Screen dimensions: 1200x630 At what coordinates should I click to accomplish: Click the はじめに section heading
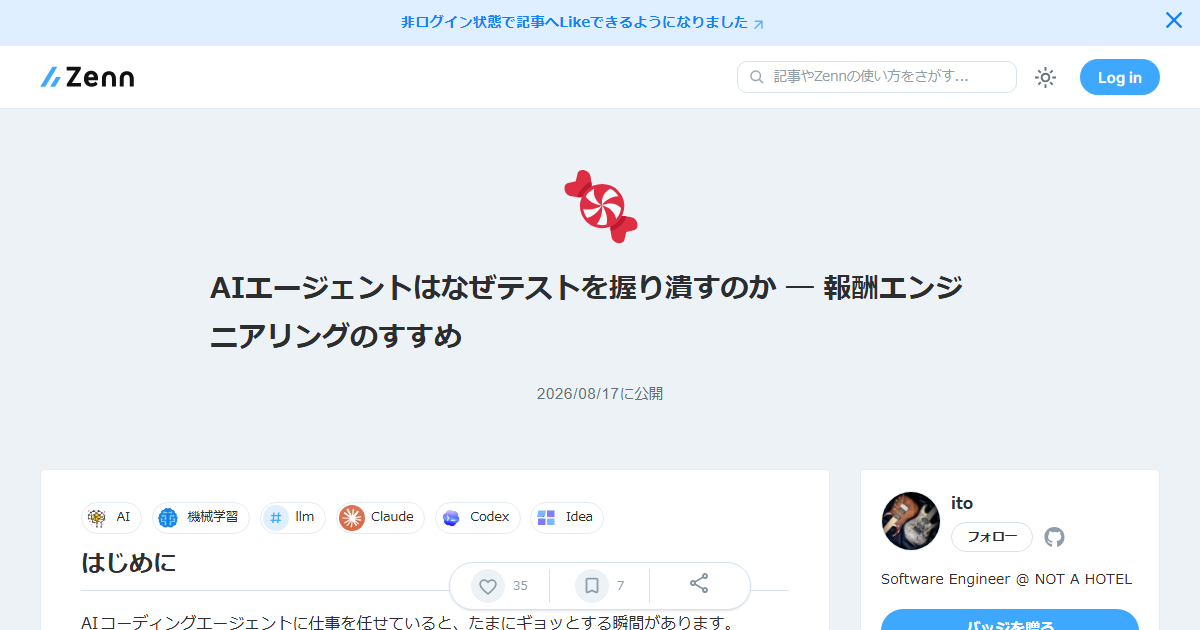click(129, 563)
